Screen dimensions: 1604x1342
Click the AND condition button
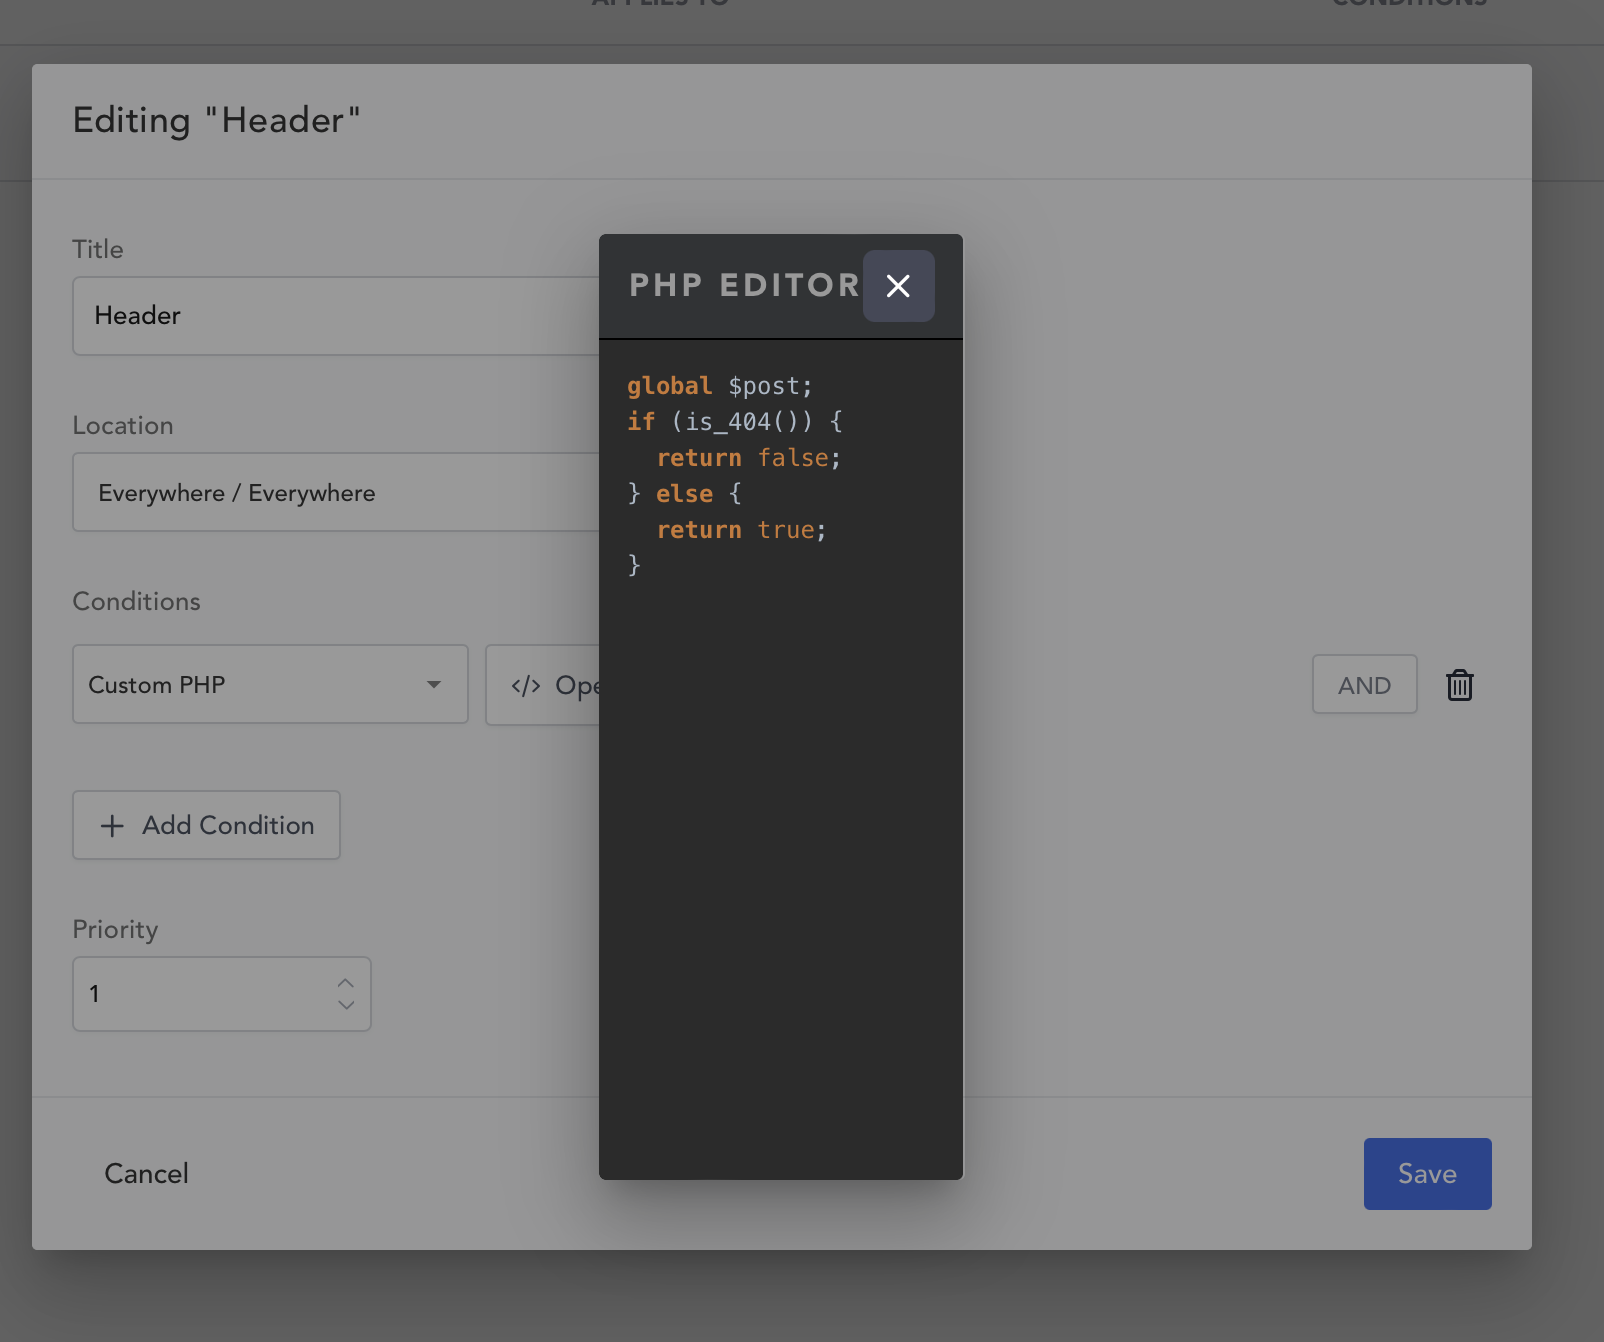[1364, 684]
